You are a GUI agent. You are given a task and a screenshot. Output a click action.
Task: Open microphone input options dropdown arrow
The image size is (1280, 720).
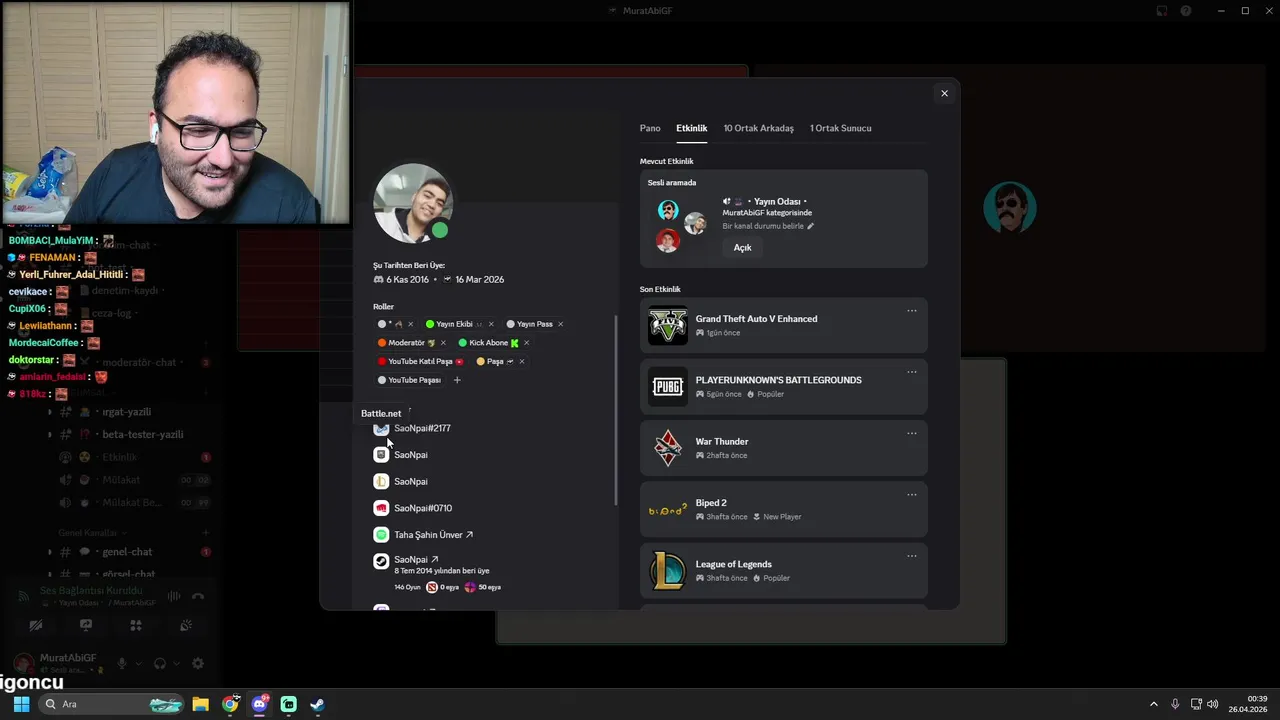click(138, 663)
